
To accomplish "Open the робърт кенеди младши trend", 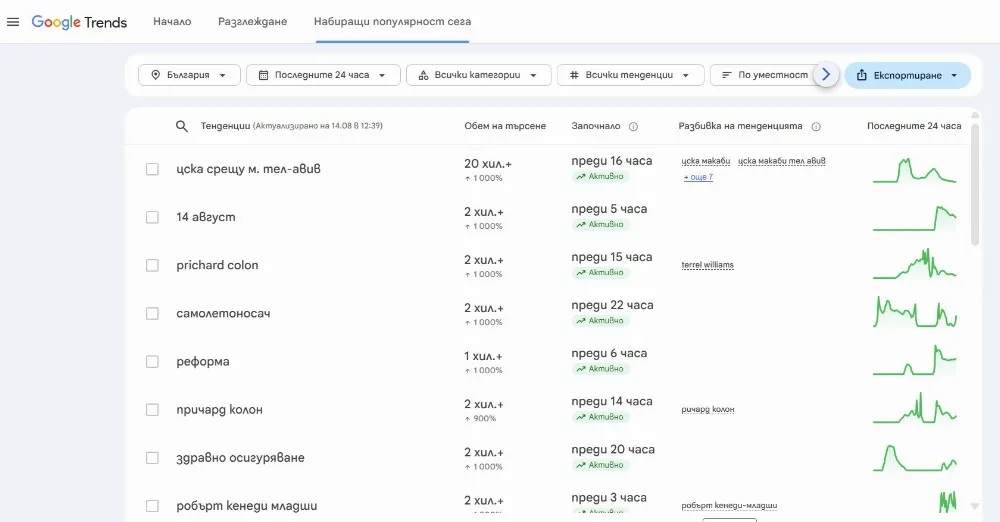I will pos(247,506).
